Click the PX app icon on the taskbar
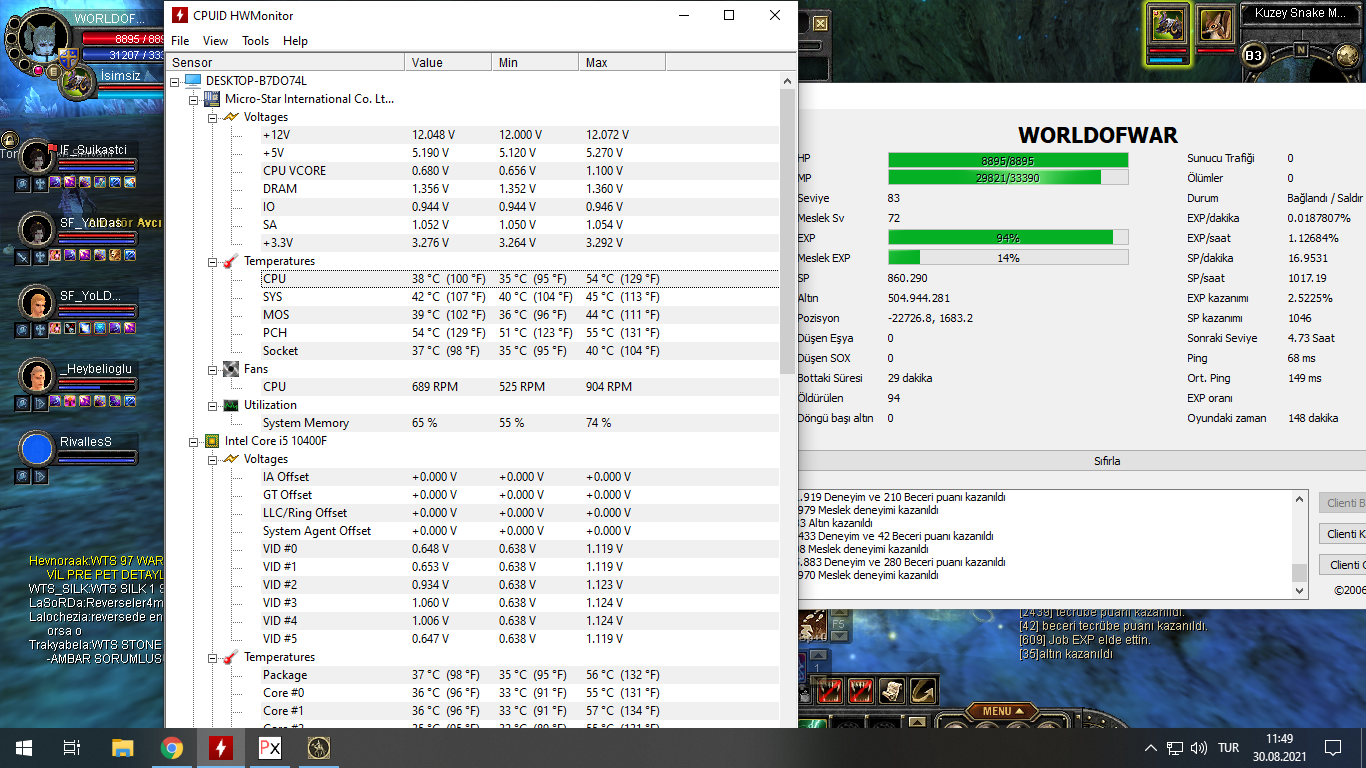 click(x=269, y=748)
